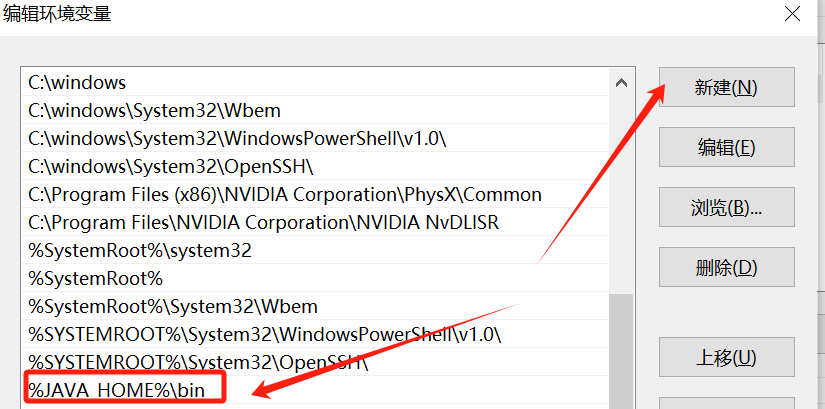Viewport: 825px width, 409px height.
Task: Click the 上移(U) move up button
Action: [x=727, y=358]
